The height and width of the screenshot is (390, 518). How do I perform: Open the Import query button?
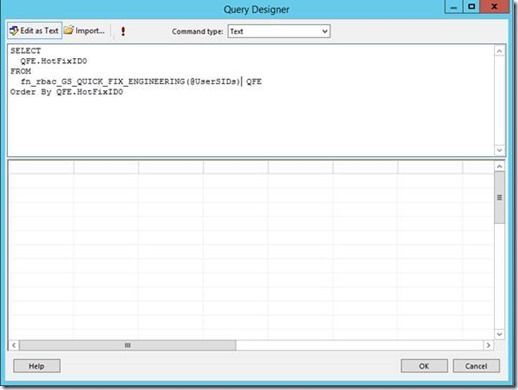pos(85,31)
